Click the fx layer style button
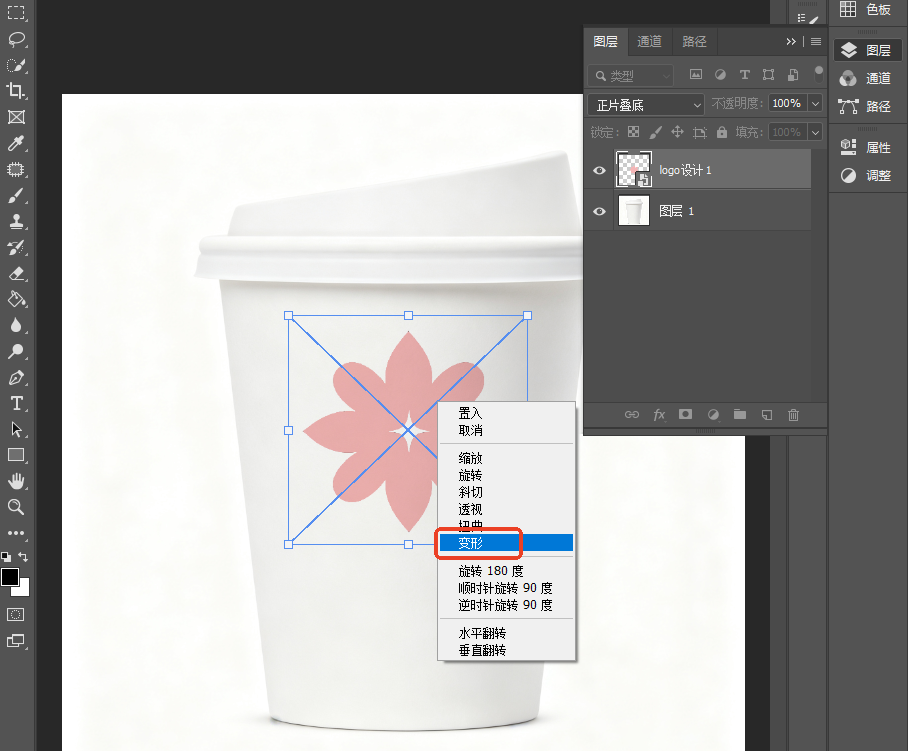This screenshot has width=908, height=751. [x=659, y=415]
